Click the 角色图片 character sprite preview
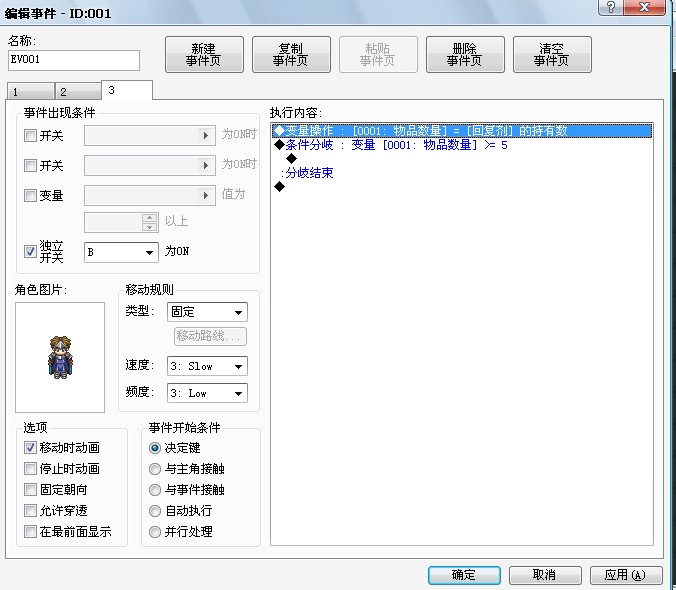 click(60, 357)
